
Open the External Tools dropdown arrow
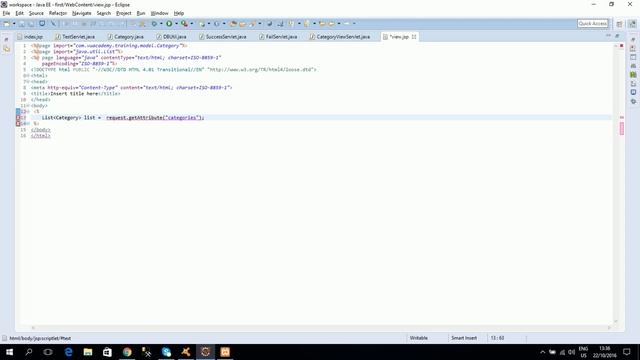tap(192, 24)
